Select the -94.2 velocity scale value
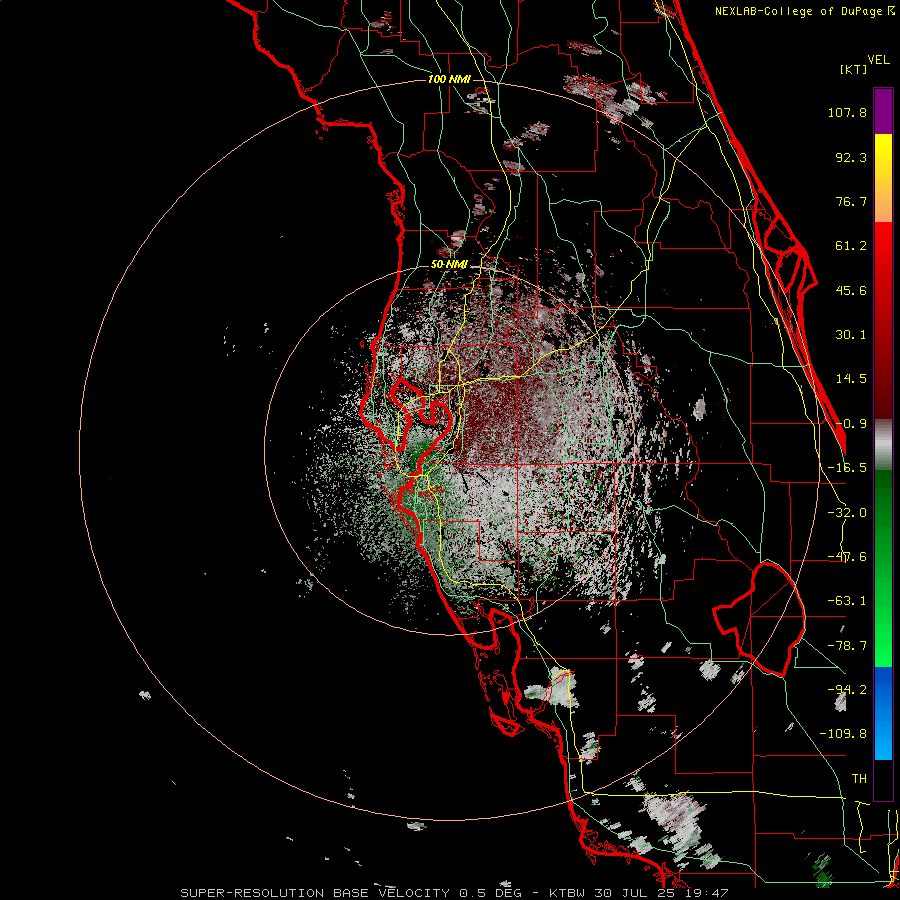The height and width of the screenshot is (900, 900). [x=847, y=689]
